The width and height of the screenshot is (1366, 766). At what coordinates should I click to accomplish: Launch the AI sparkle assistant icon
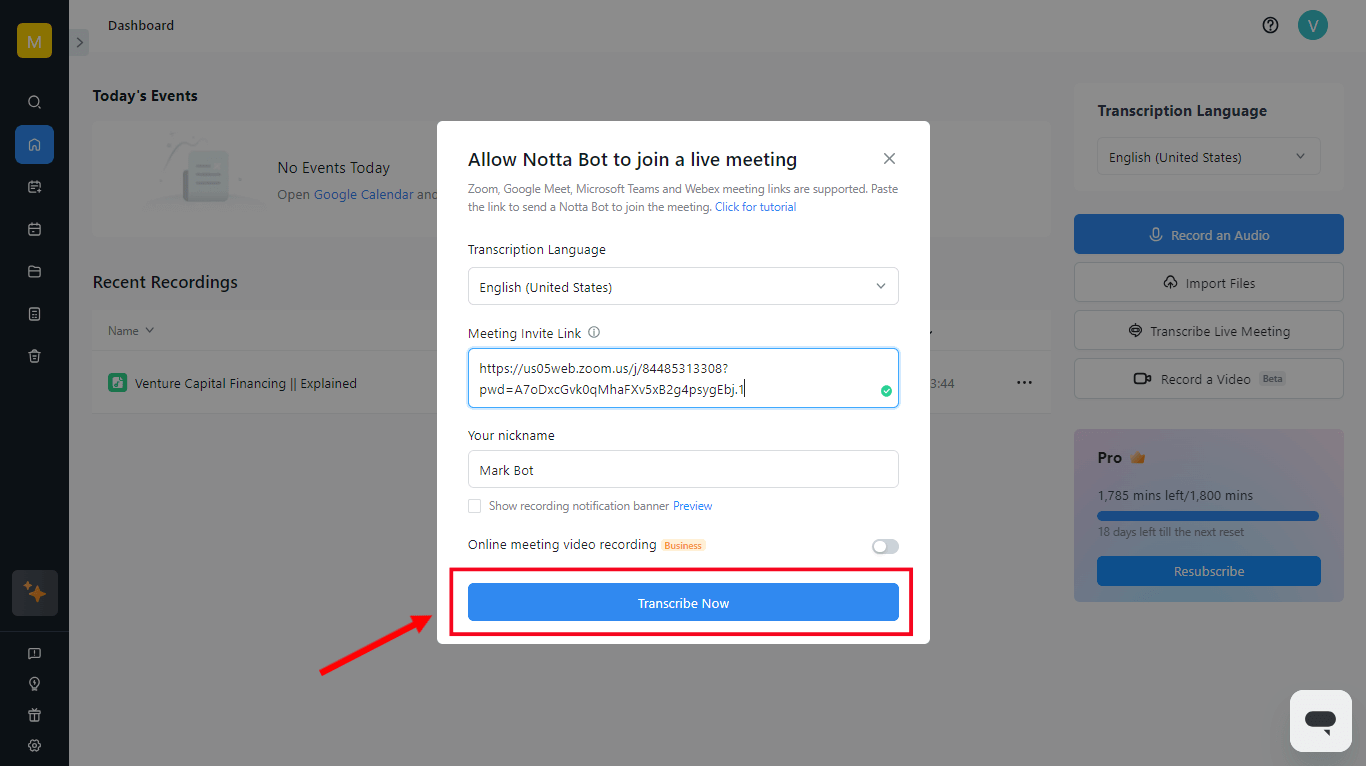[x=35, y=593]
